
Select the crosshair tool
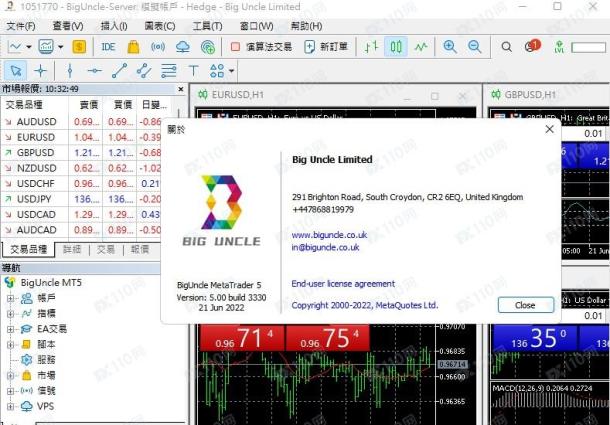click(40, 71)
